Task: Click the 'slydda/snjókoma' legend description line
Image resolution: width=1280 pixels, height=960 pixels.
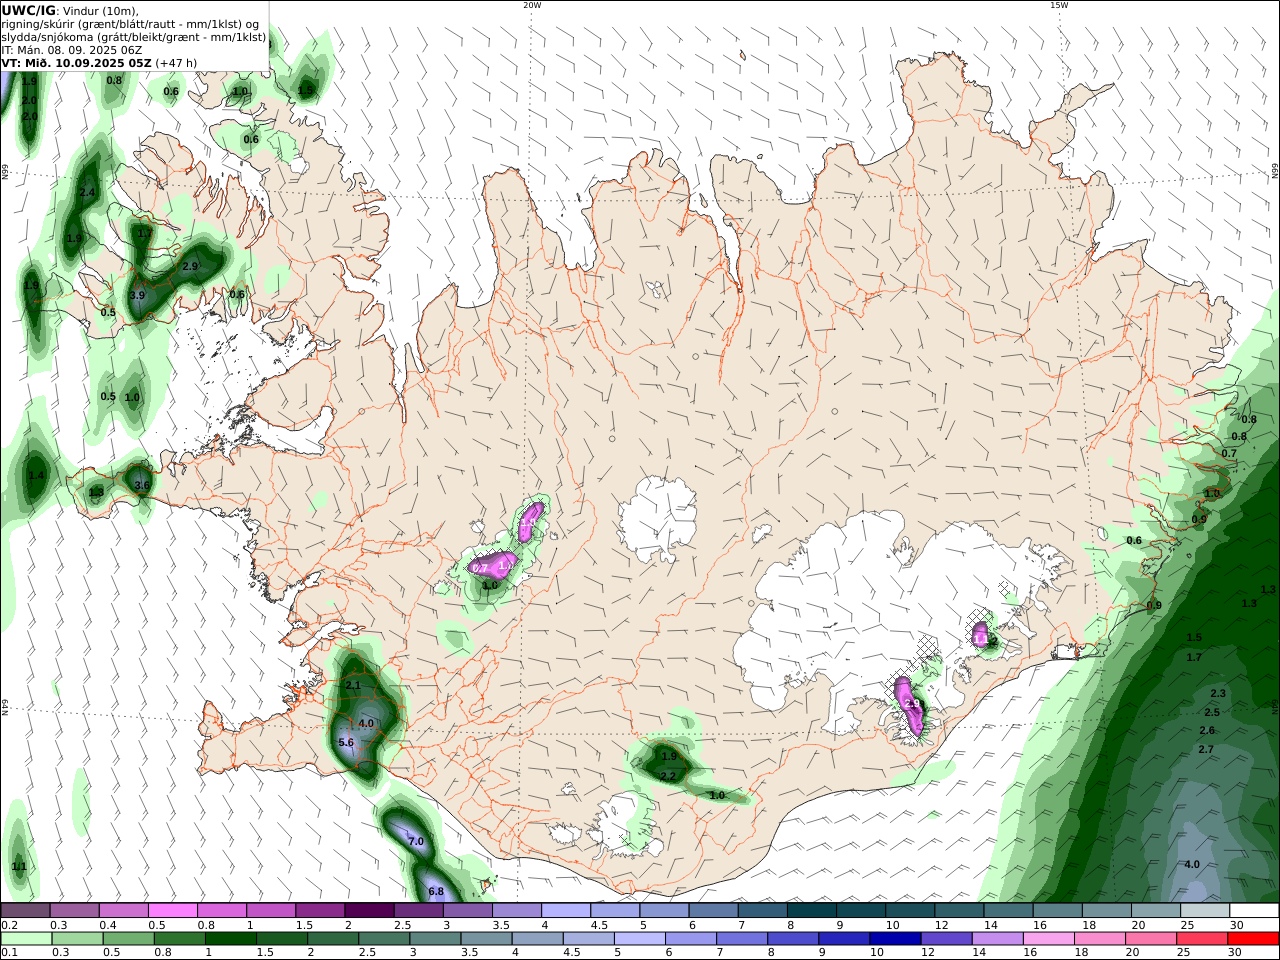Action: tap(133, 37)
